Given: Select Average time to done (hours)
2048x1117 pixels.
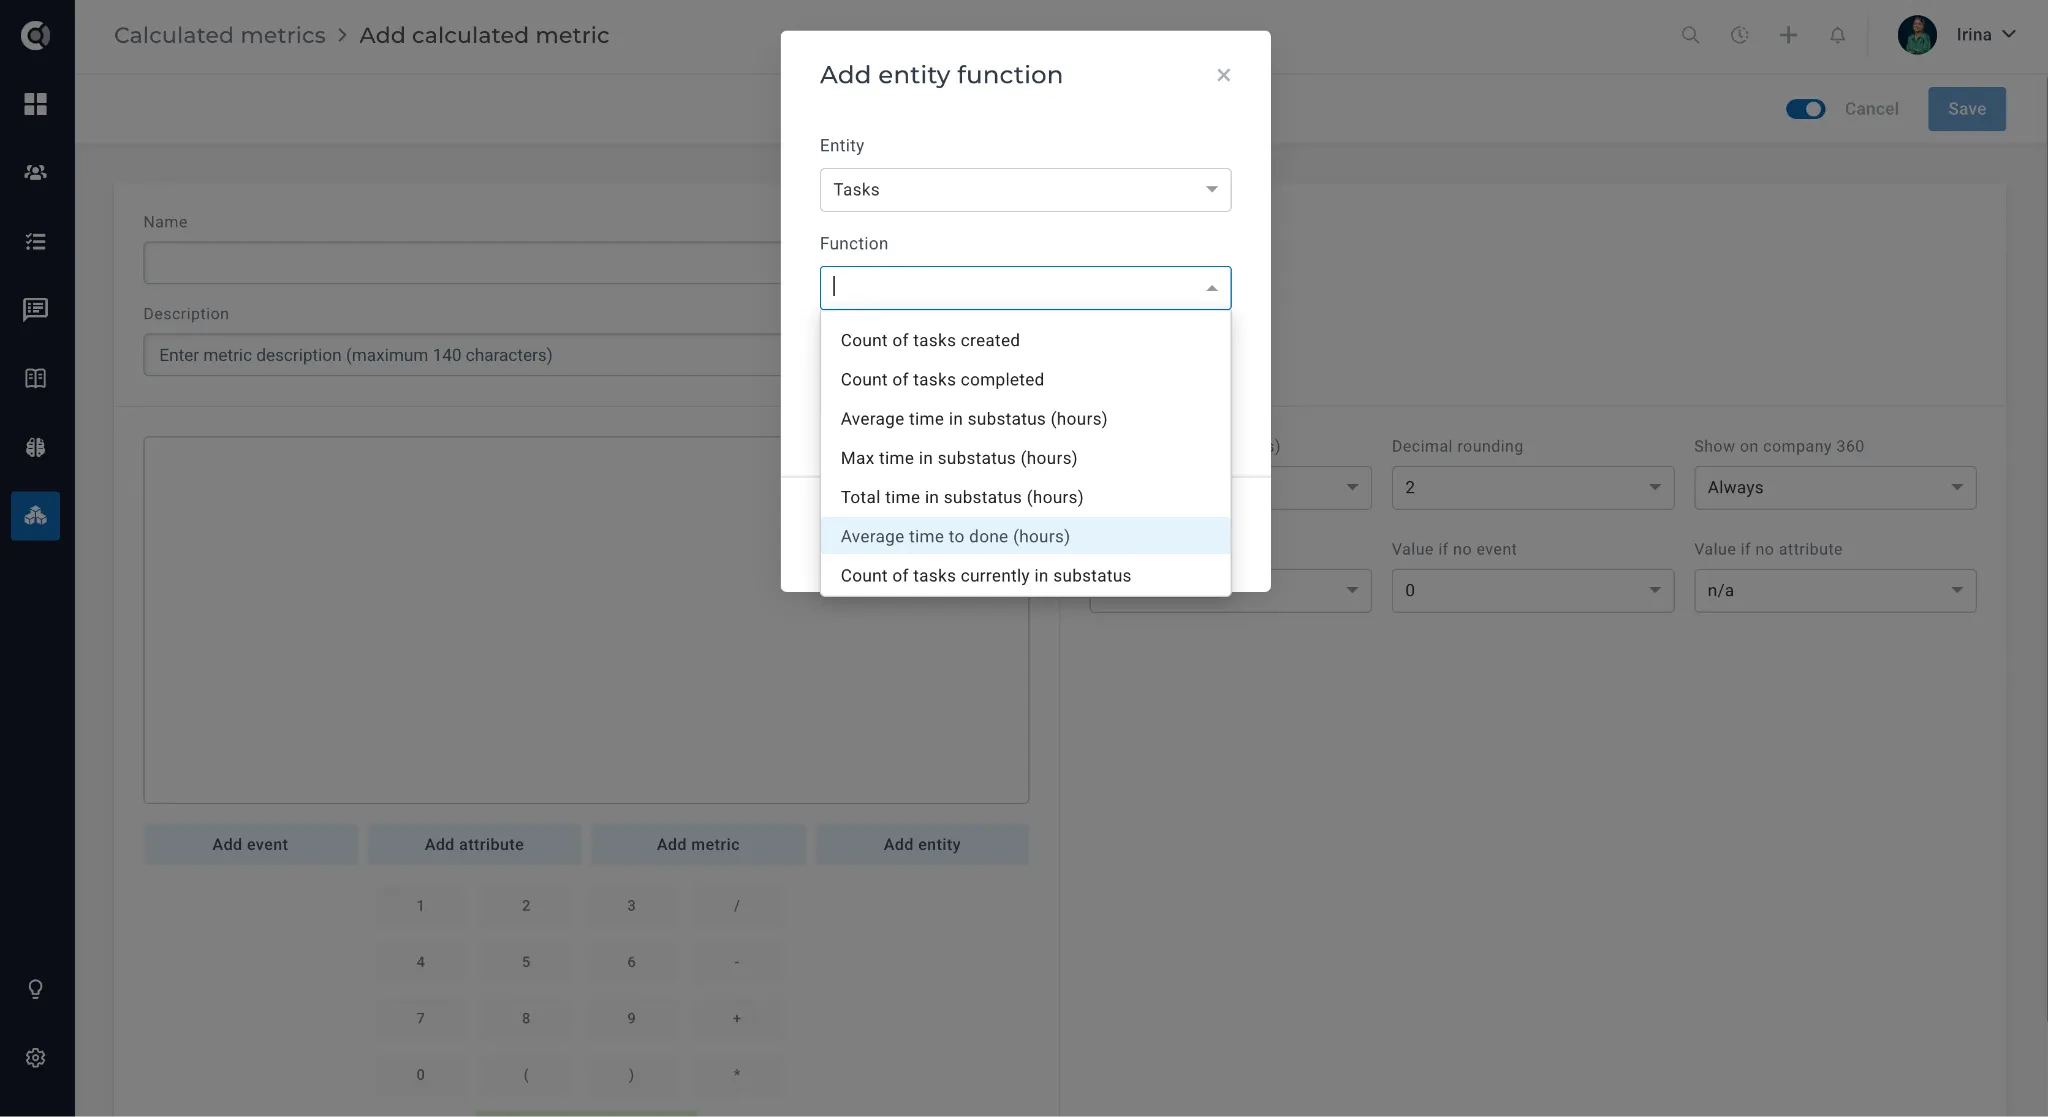Looking at the screenshot, I should coord(1025,536).
